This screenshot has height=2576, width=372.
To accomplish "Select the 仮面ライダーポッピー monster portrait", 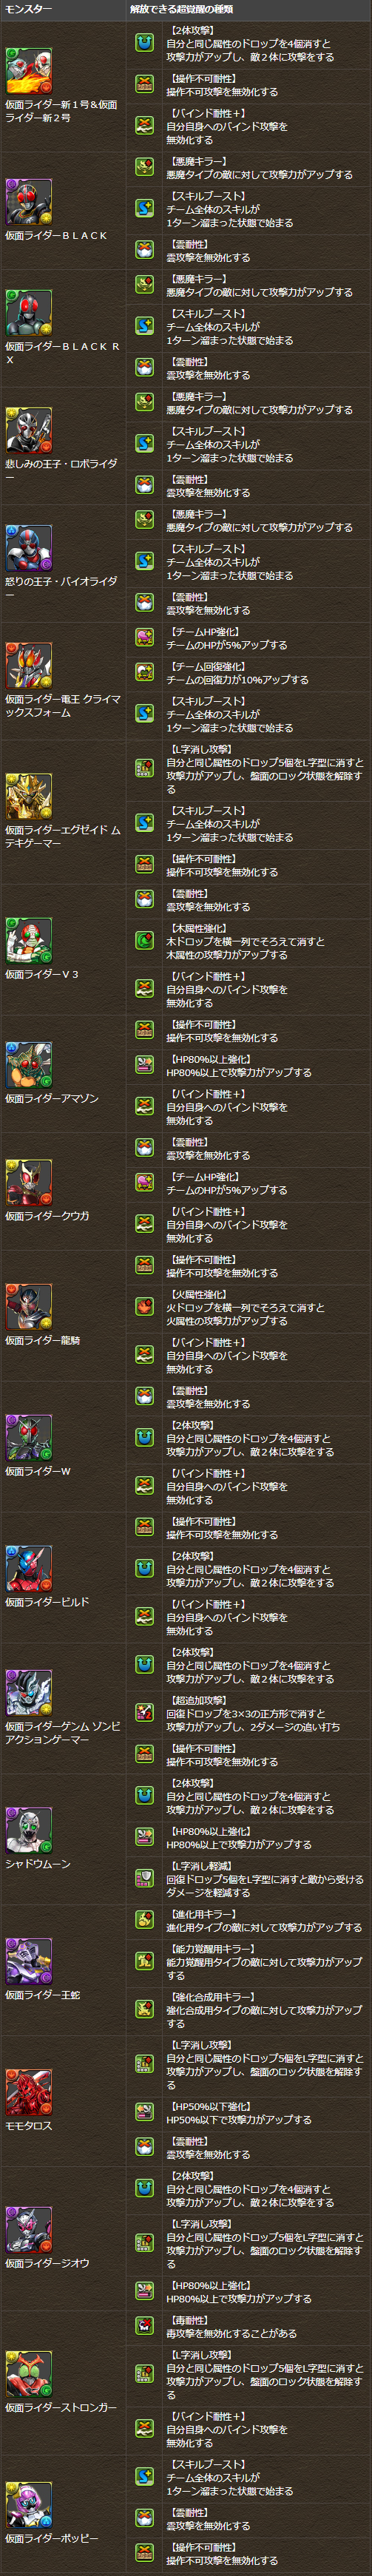I will 28,2506.
